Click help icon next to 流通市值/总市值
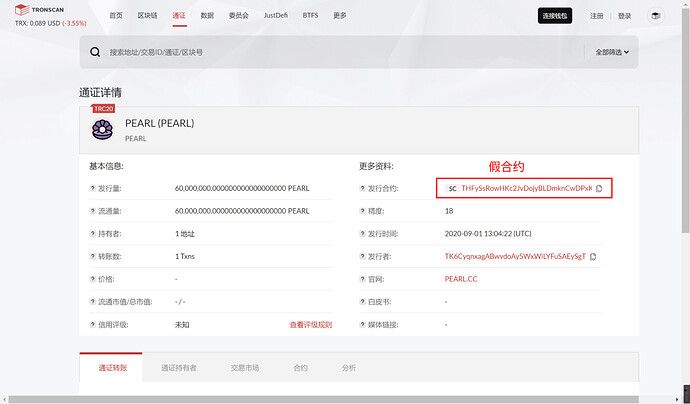Image resolution: width=690 pixels, height=404 pixels. click(x=92, y=302)
